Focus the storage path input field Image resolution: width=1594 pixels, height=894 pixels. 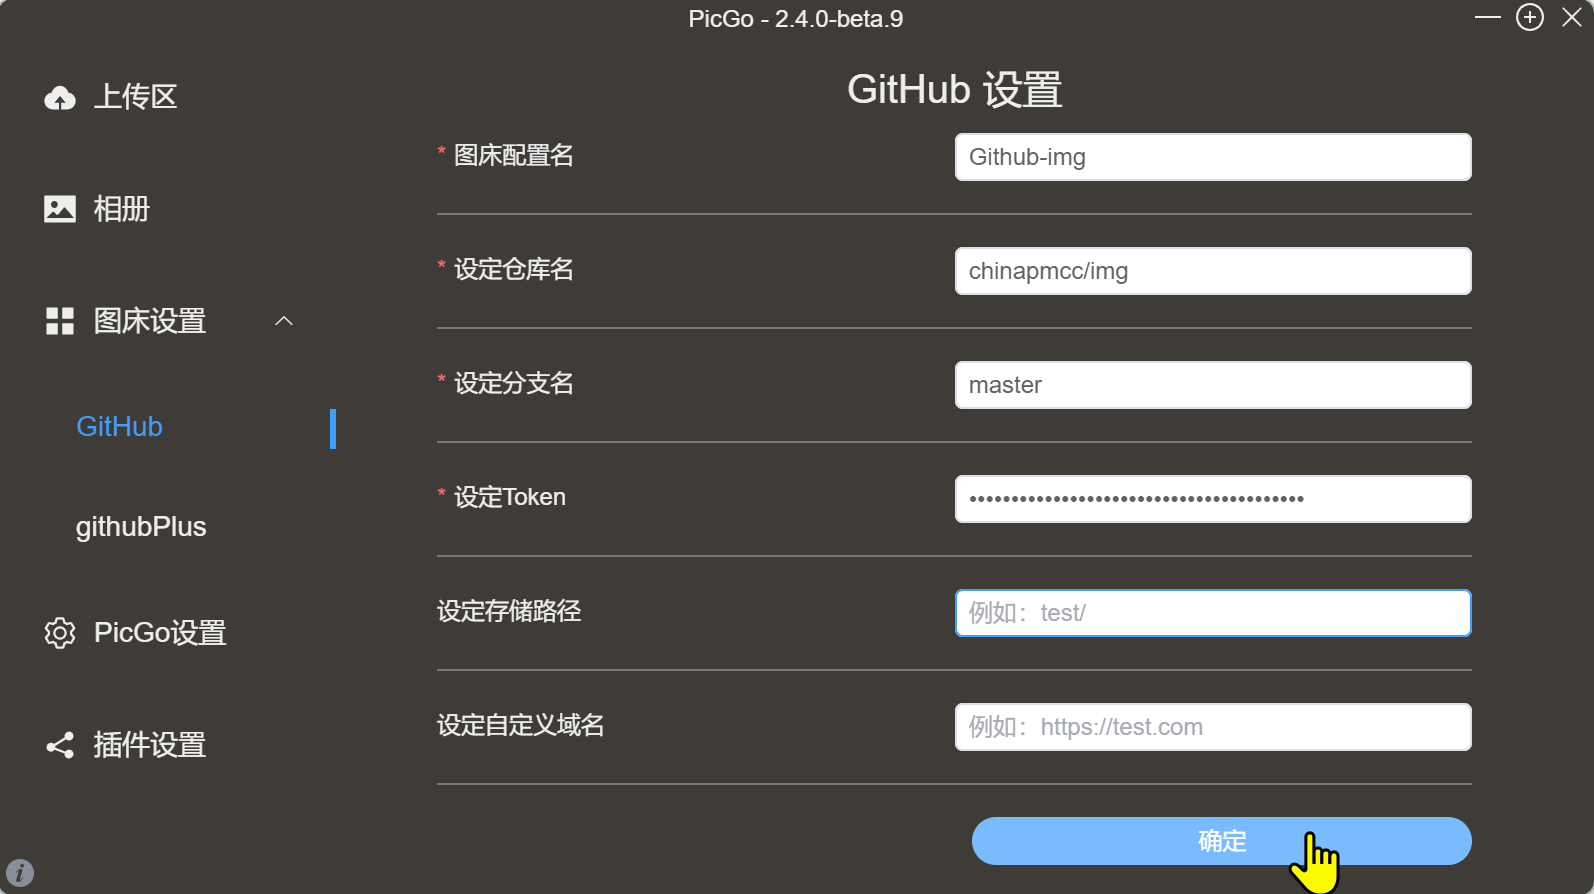(x=1212, y=613)
